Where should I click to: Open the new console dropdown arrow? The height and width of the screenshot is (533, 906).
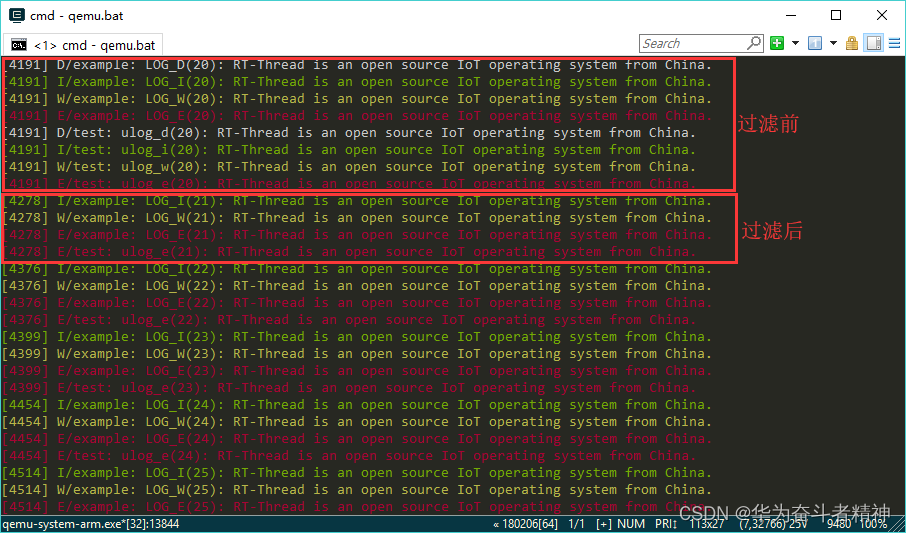point(795,43)
